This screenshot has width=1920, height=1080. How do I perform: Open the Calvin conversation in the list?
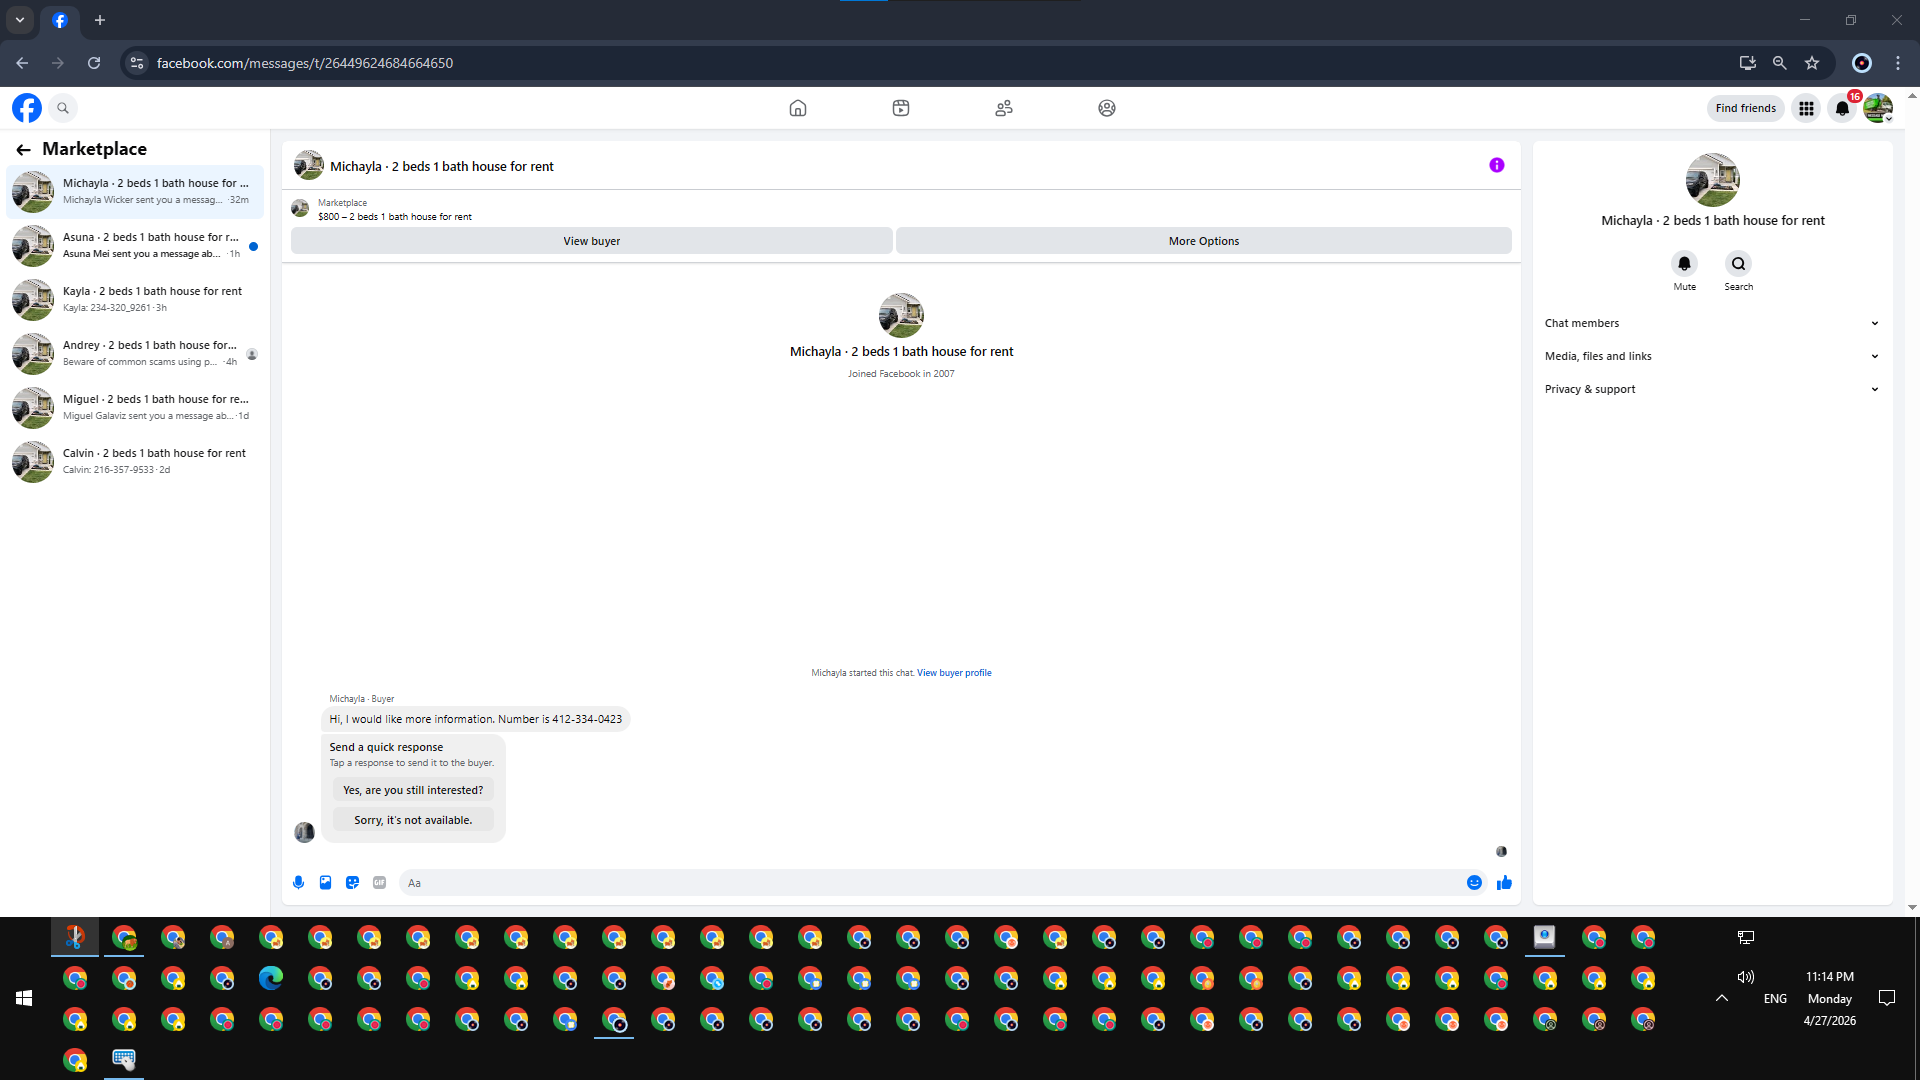[135, 461]
